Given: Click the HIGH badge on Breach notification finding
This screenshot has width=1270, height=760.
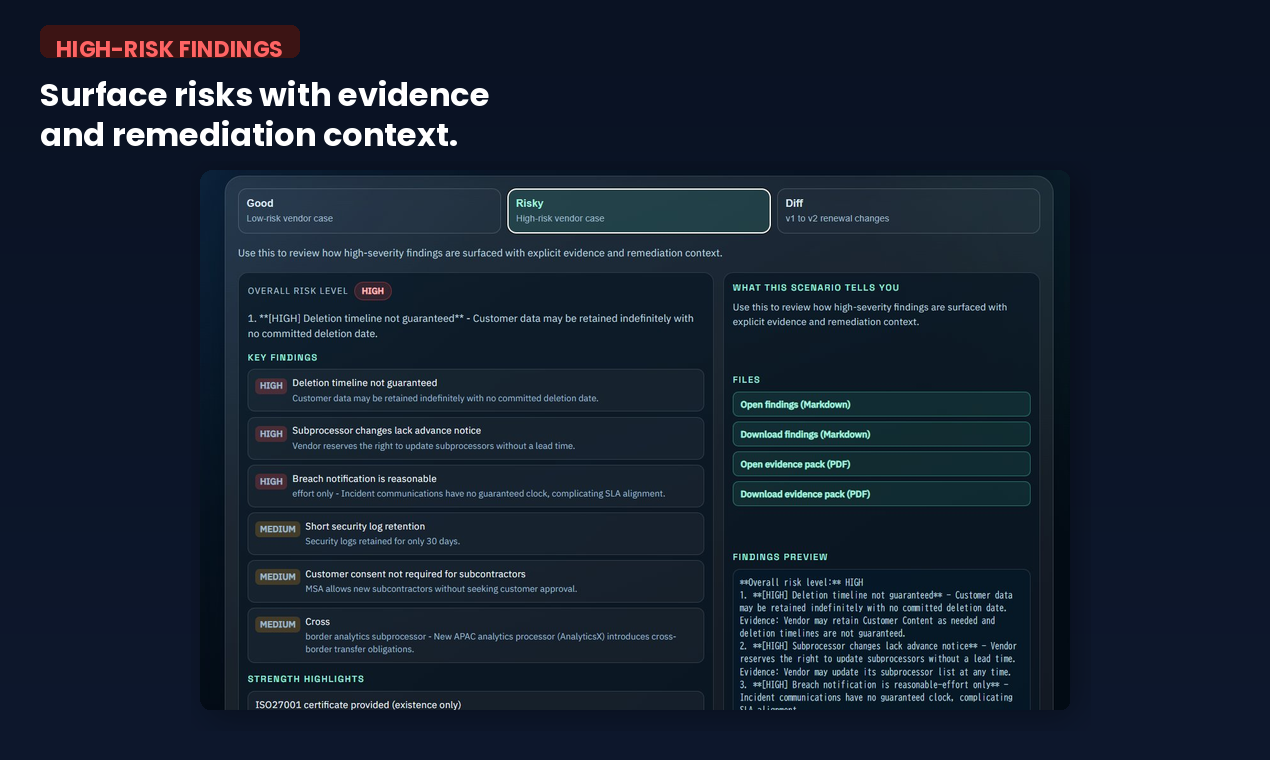Looking at the screenshot, I should pos(270,481).
